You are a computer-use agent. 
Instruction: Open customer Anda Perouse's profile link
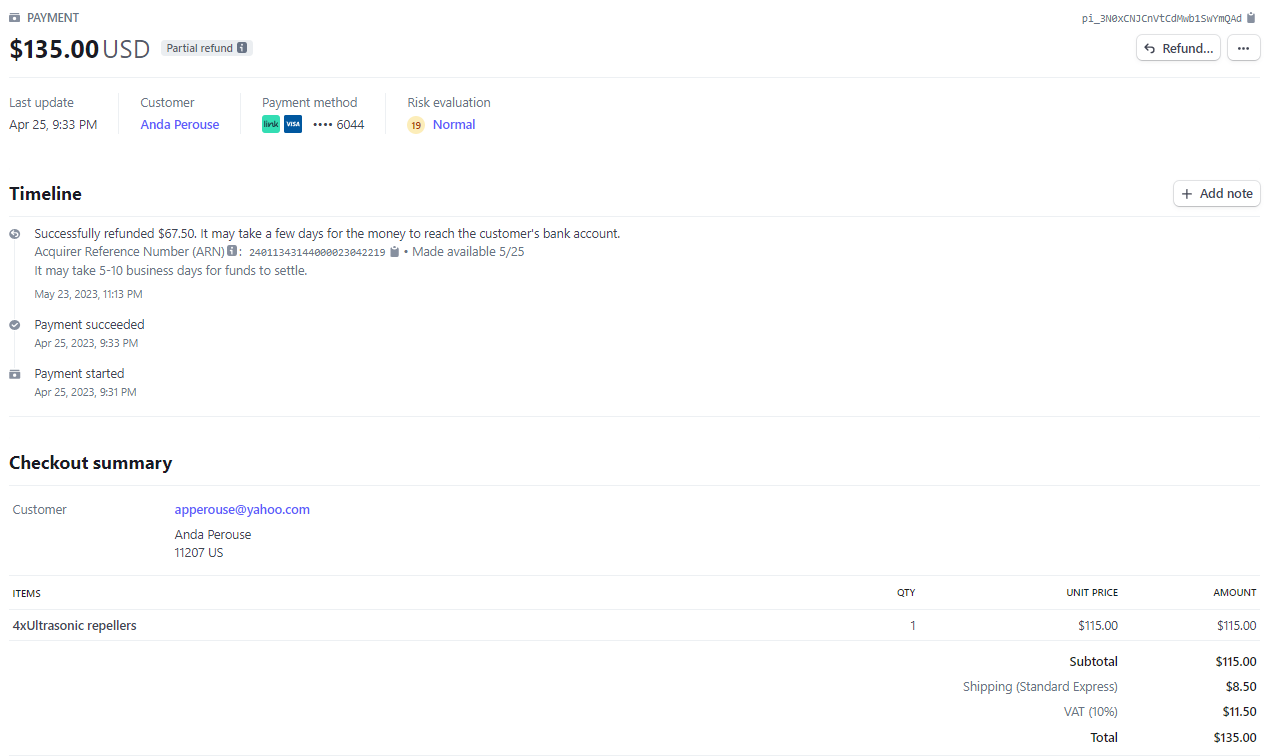180,125
